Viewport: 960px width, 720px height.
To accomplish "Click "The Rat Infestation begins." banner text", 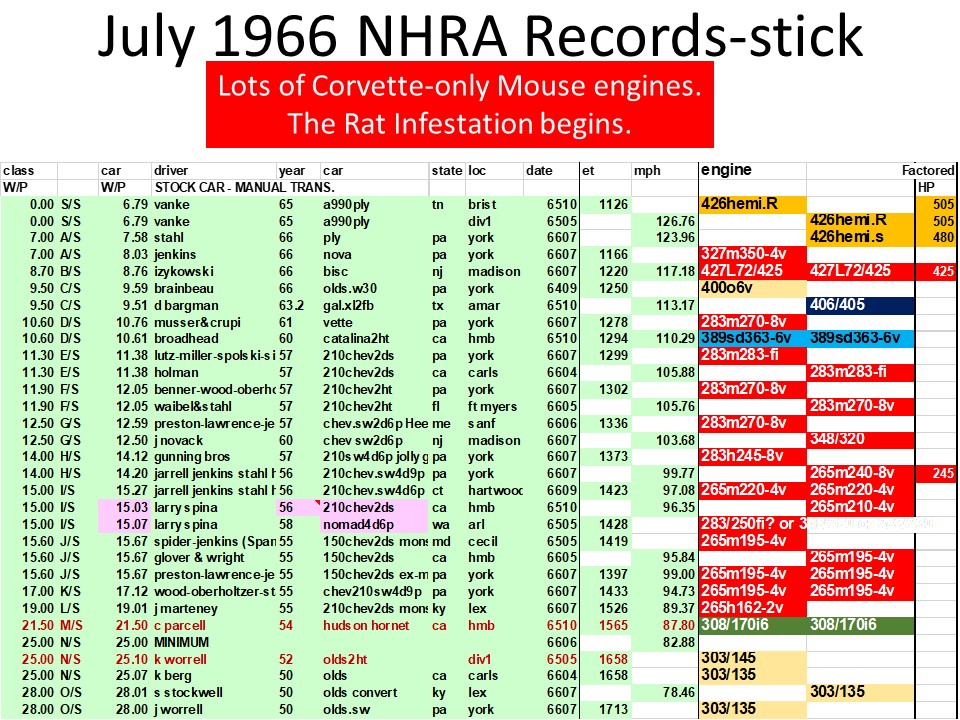I will click(459, 124).
